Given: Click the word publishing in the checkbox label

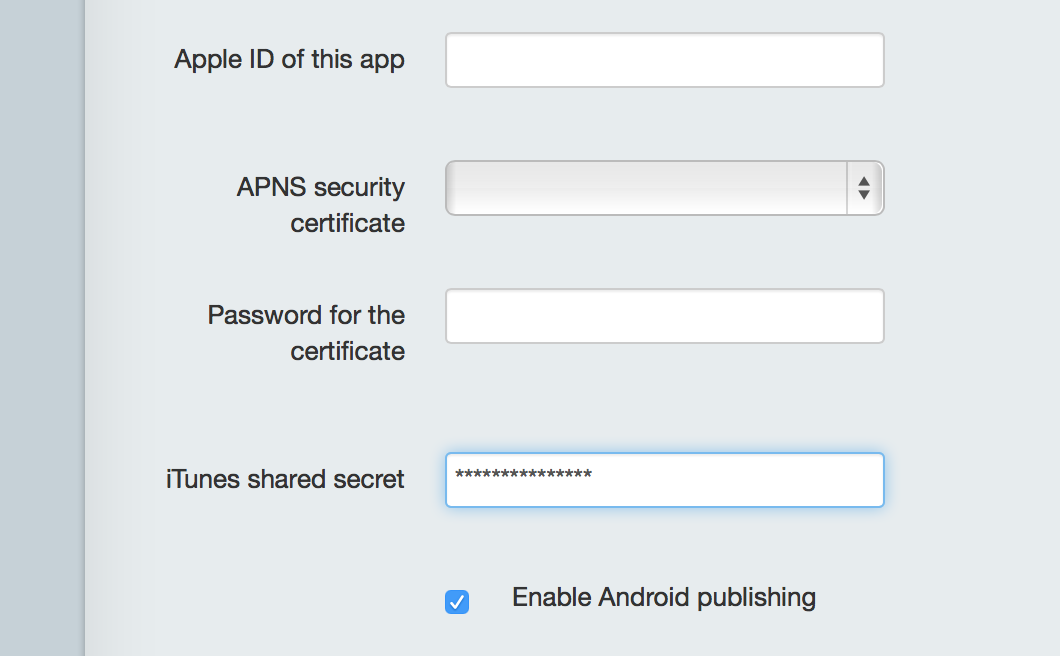Looking at the screenshot, I should pos(756,598).
